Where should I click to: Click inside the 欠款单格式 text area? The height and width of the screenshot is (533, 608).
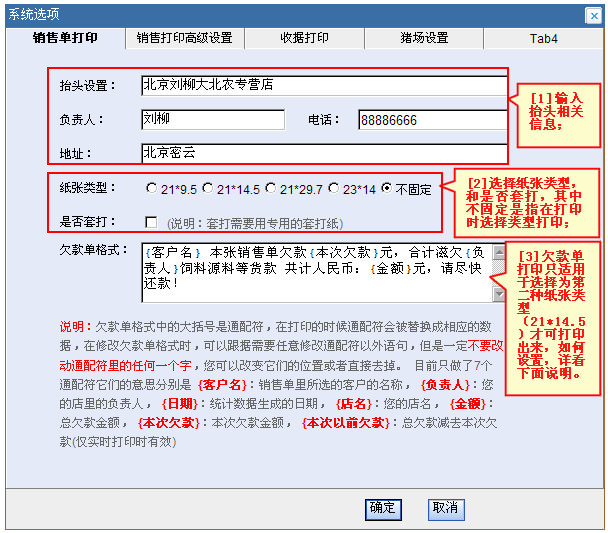315,270
